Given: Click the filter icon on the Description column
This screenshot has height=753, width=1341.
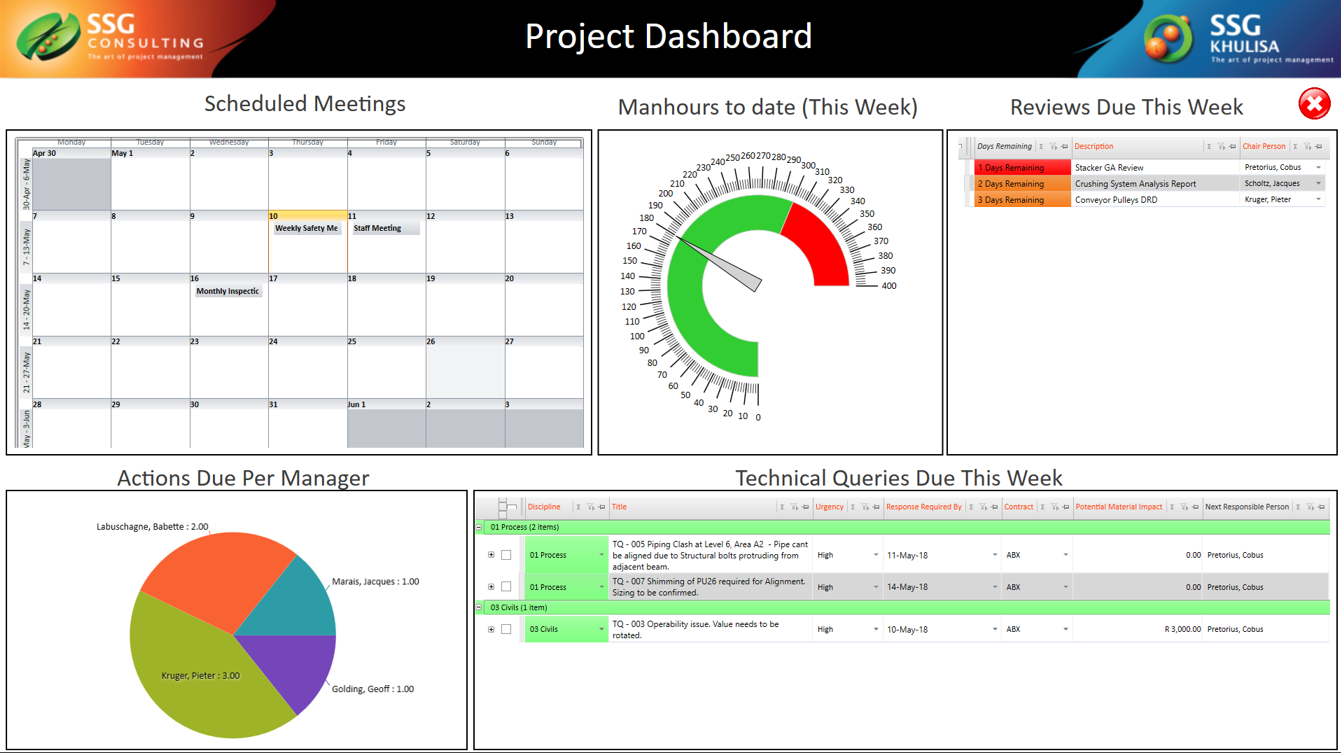Looking at the screenshot, I should point(1221,147).
